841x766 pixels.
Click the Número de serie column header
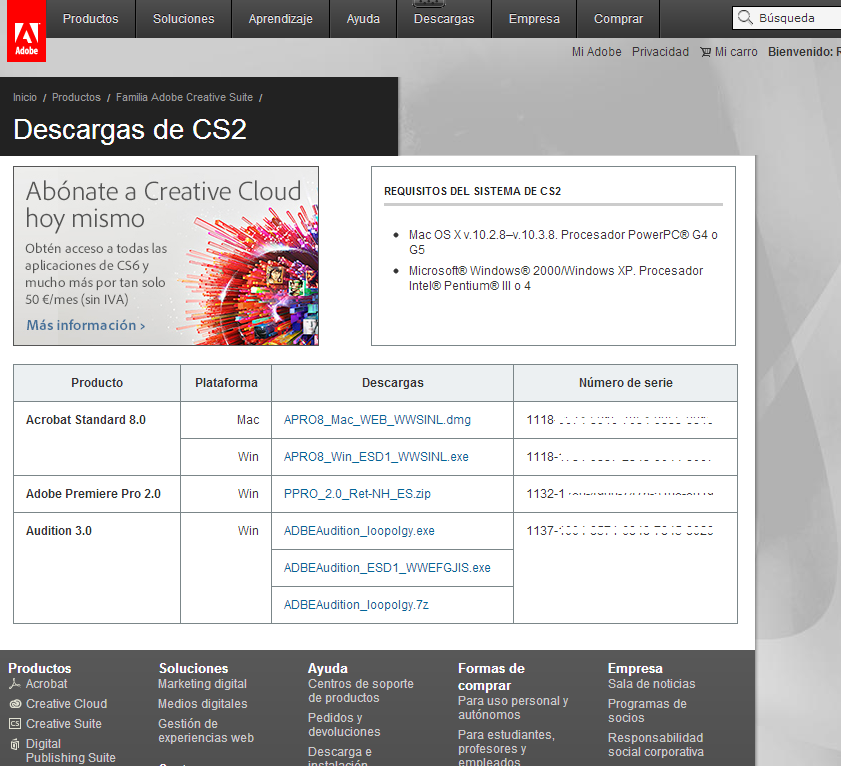(x=625, y=383)
